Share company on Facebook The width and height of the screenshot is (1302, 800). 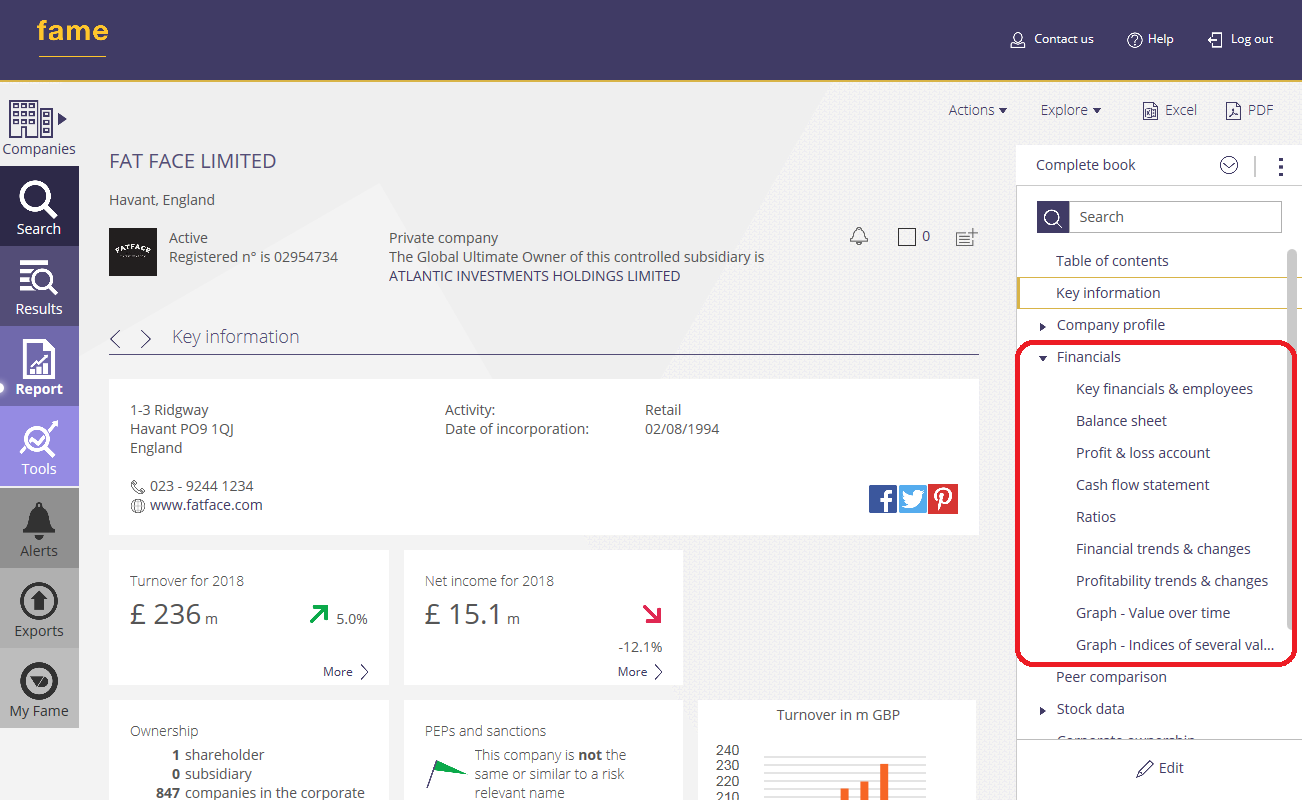pos(883,499)
